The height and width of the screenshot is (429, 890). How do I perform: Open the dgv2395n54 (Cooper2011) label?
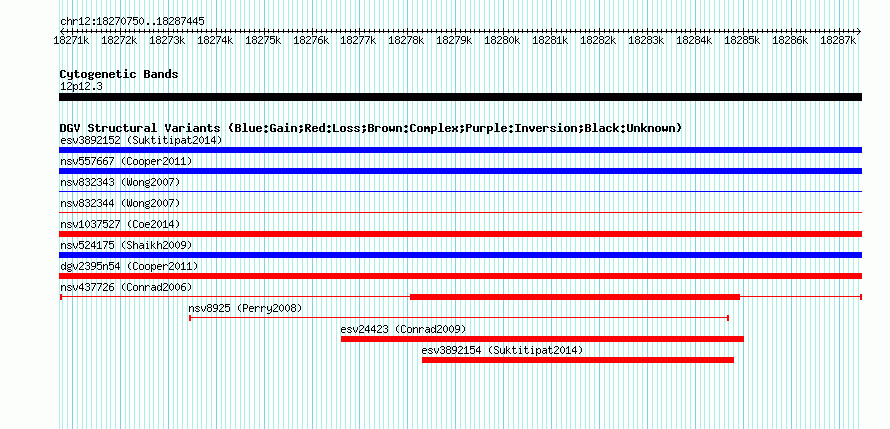click(129, 266)
